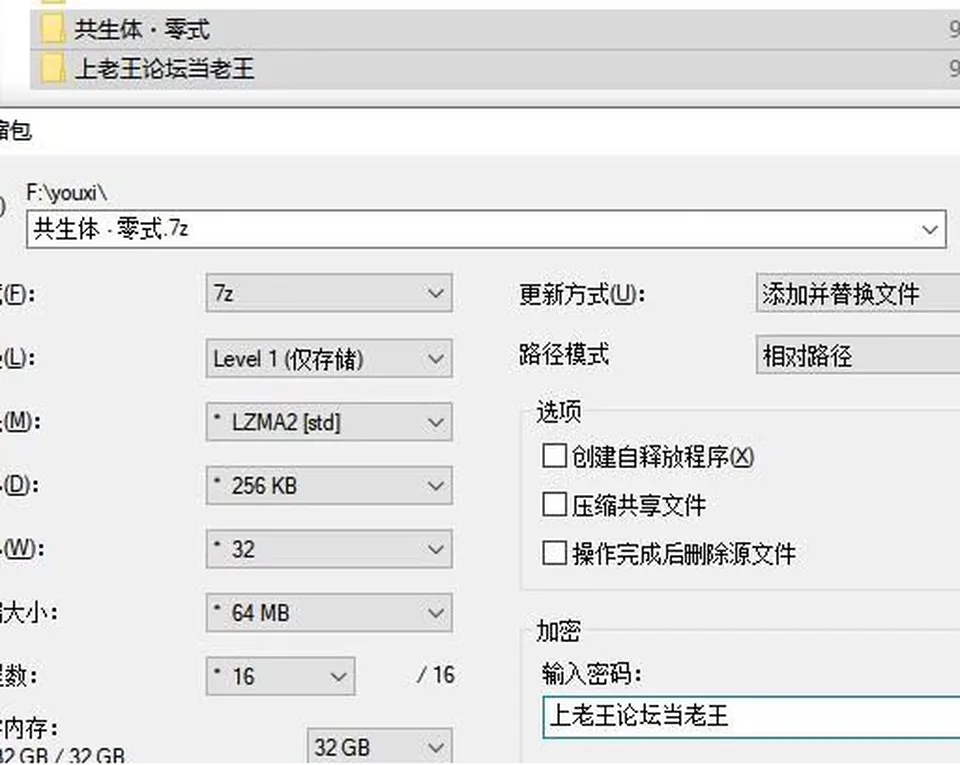This screenshot has height=765, width=960.
Task: Open the LZMA2 [std] method dropdown
Action: coord(329,422)
